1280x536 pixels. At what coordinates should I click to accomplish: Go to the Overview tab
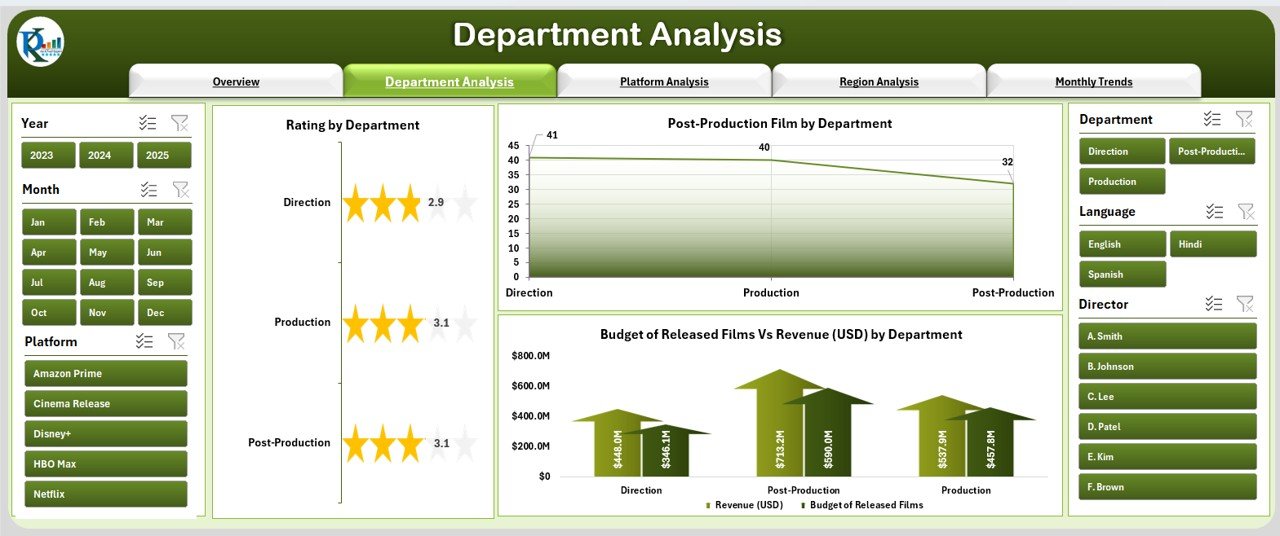pyautogui.click(x=236, y=82)
